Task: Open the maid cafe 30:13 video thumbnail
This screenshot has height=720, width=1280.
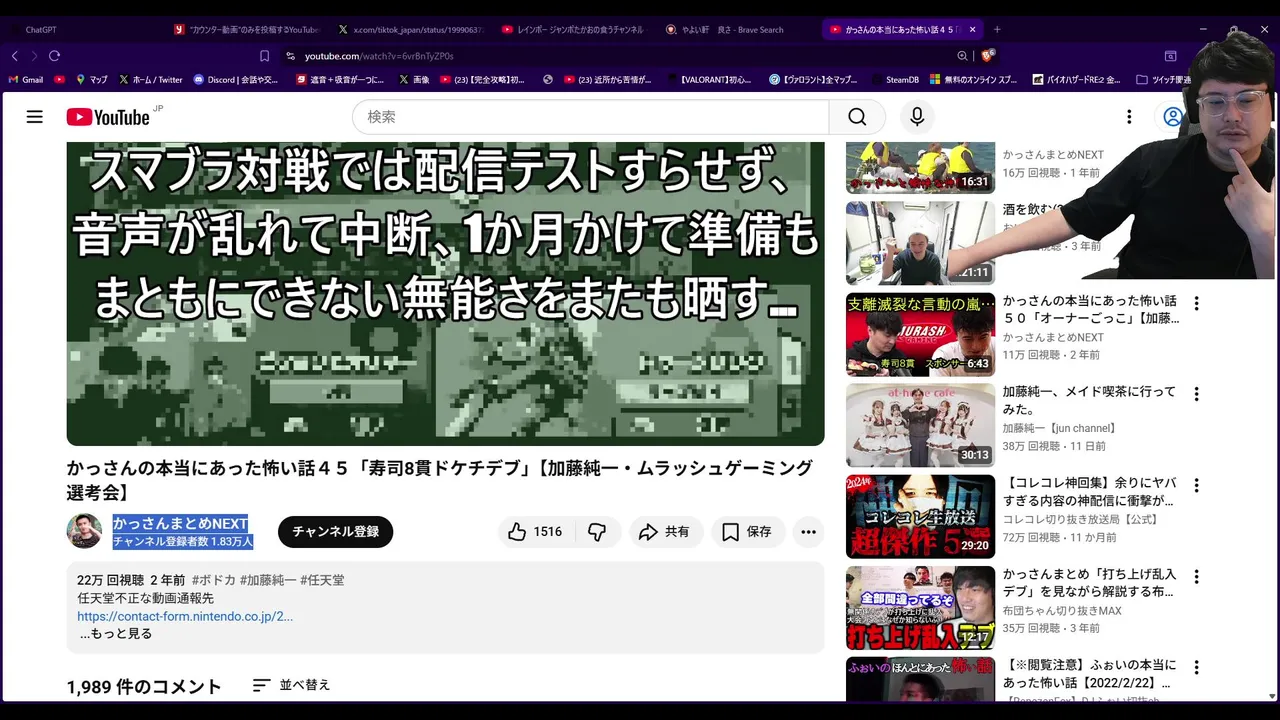Action: (920, 425)
